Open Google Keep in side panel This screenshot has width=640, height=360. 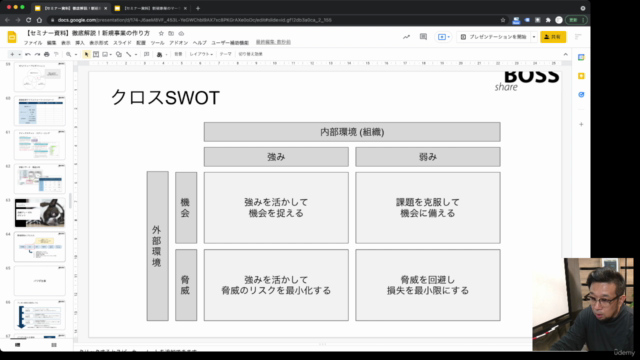(581, 76)
